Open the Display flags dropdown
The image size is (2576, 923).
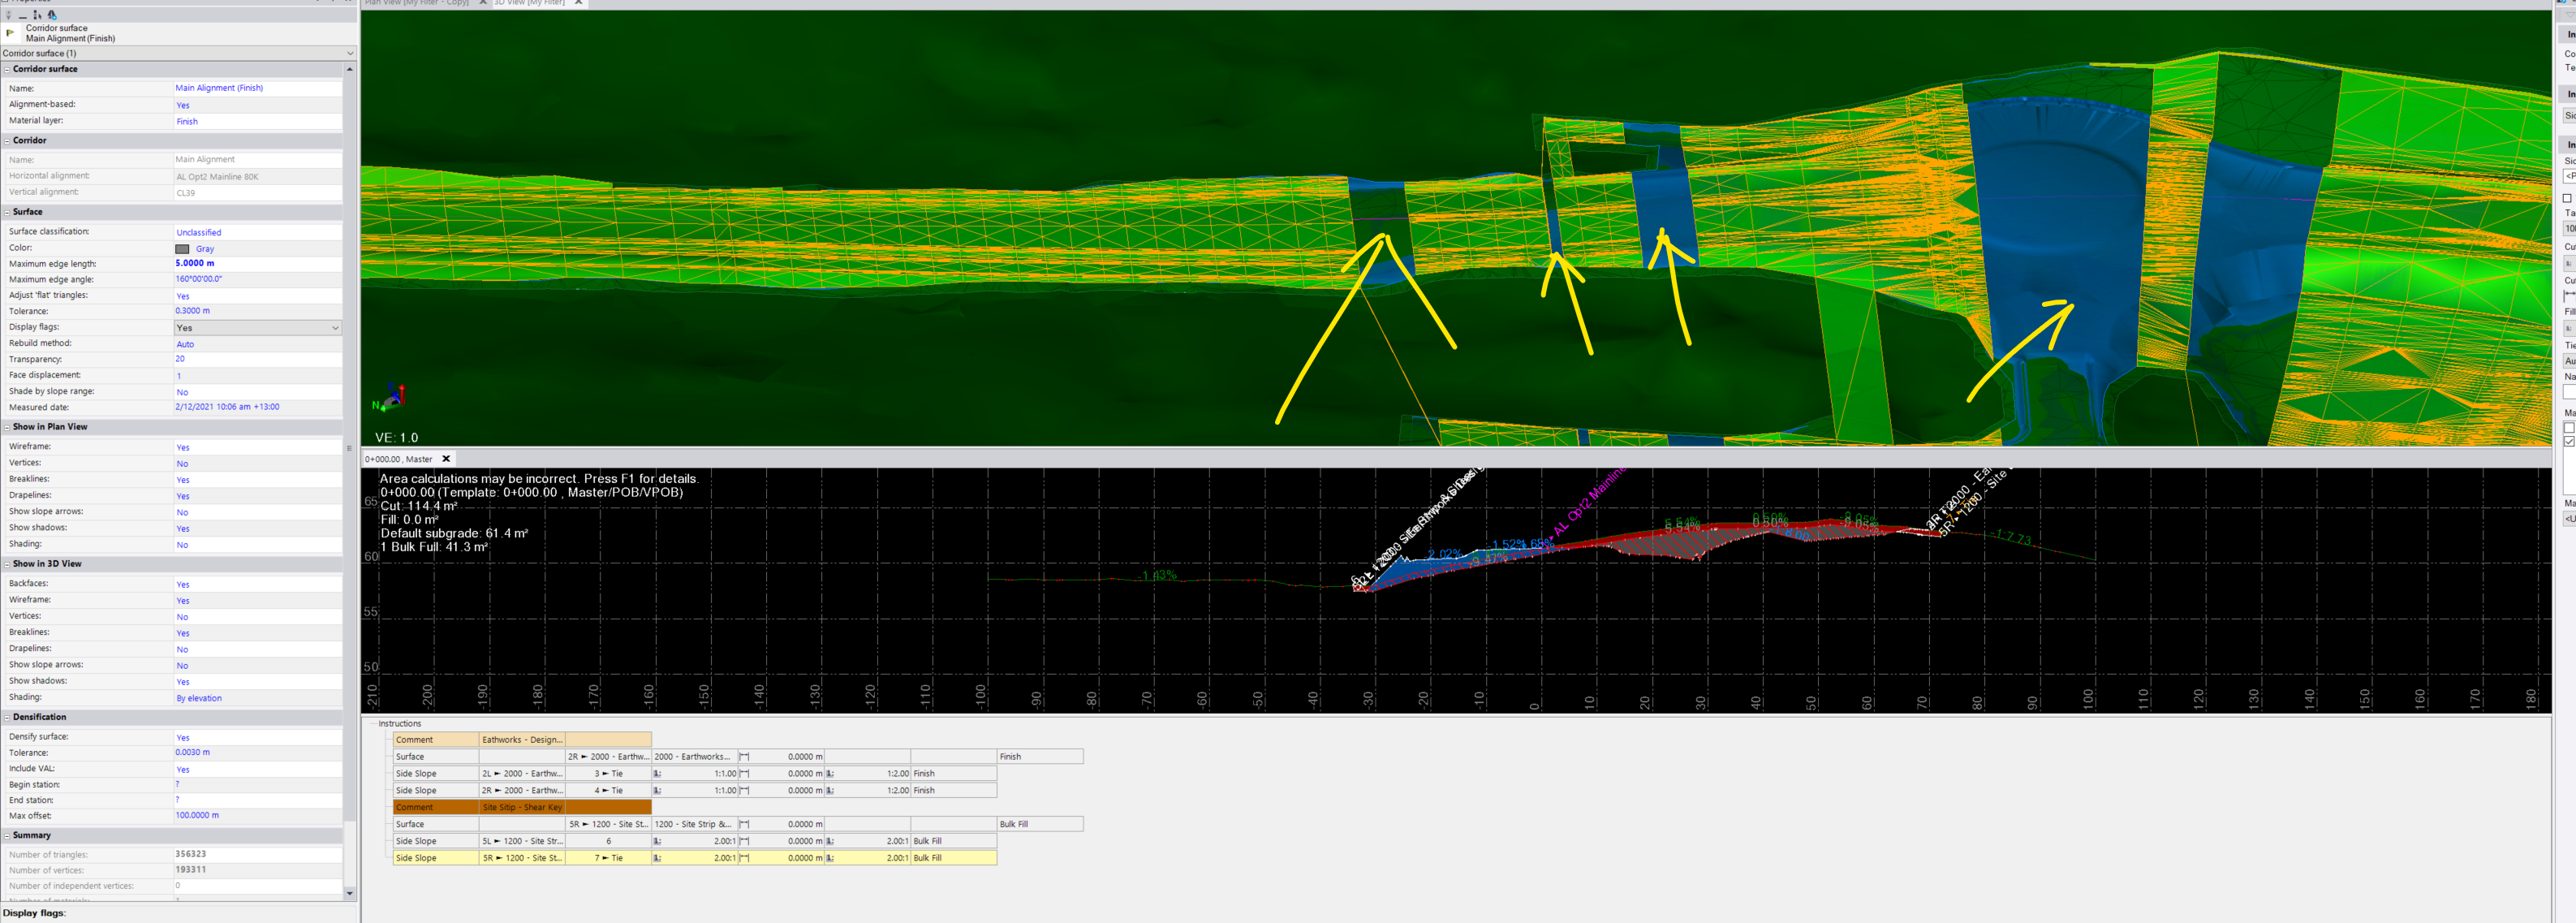point(335,327)
